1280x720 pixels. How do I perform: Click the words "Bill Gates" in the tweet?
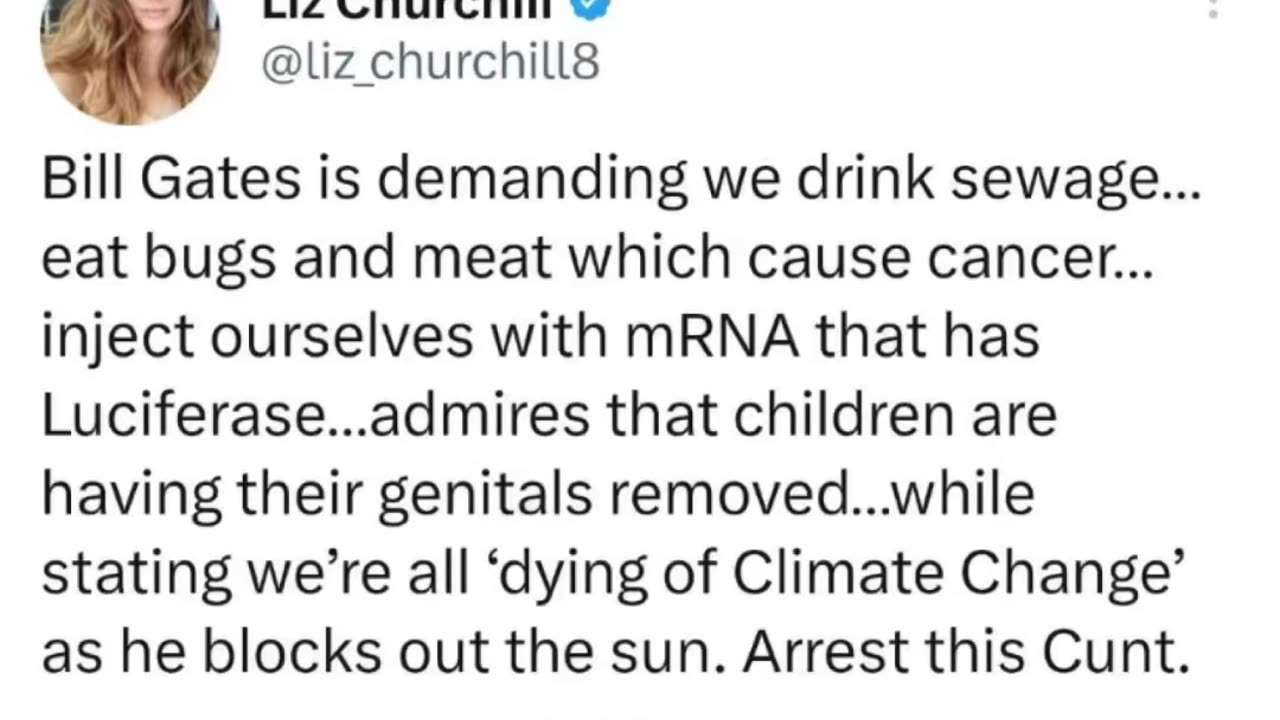coord(171,180)
